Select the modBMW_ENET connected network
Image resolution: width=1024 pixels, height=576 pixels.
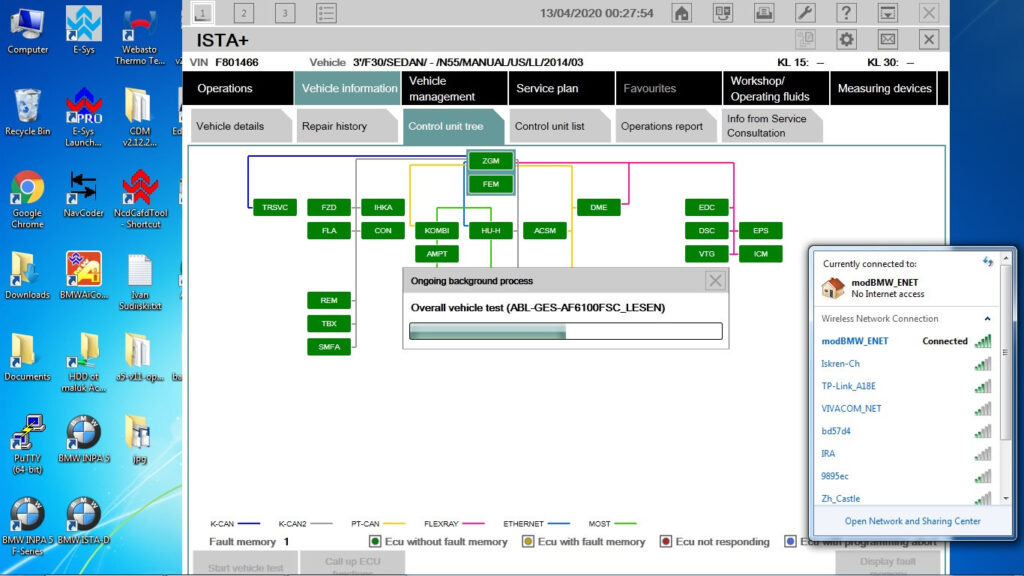pyautogui.click(x=906, y=341)
